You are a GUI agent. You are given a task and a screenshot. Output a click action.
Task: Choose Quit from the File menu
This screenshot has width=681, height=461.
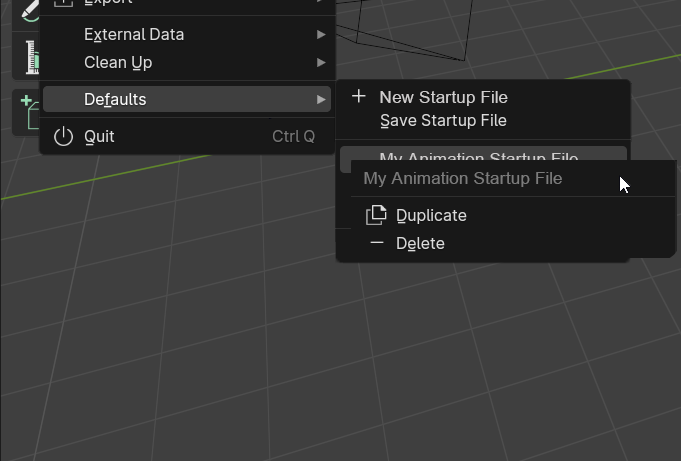(187, 136)
